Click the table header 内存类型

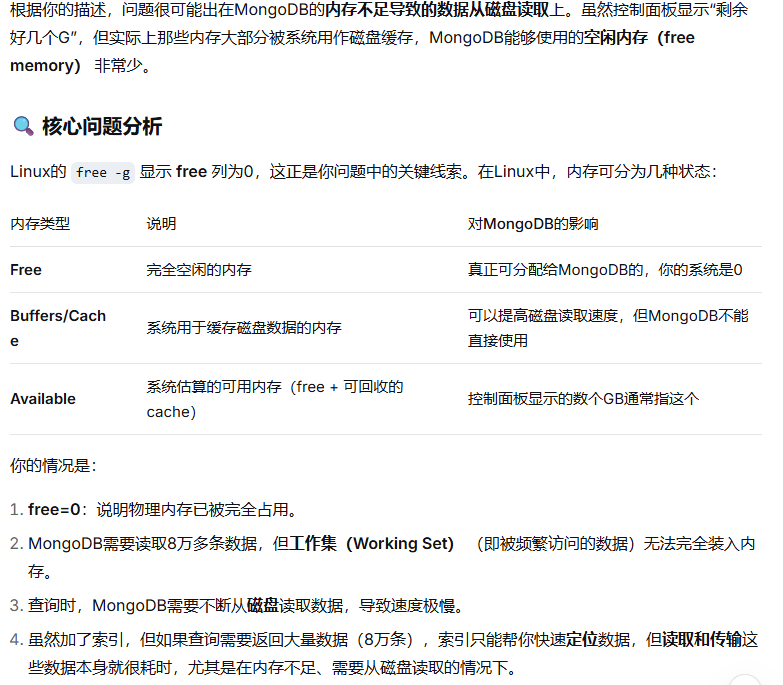click(40, 224)
